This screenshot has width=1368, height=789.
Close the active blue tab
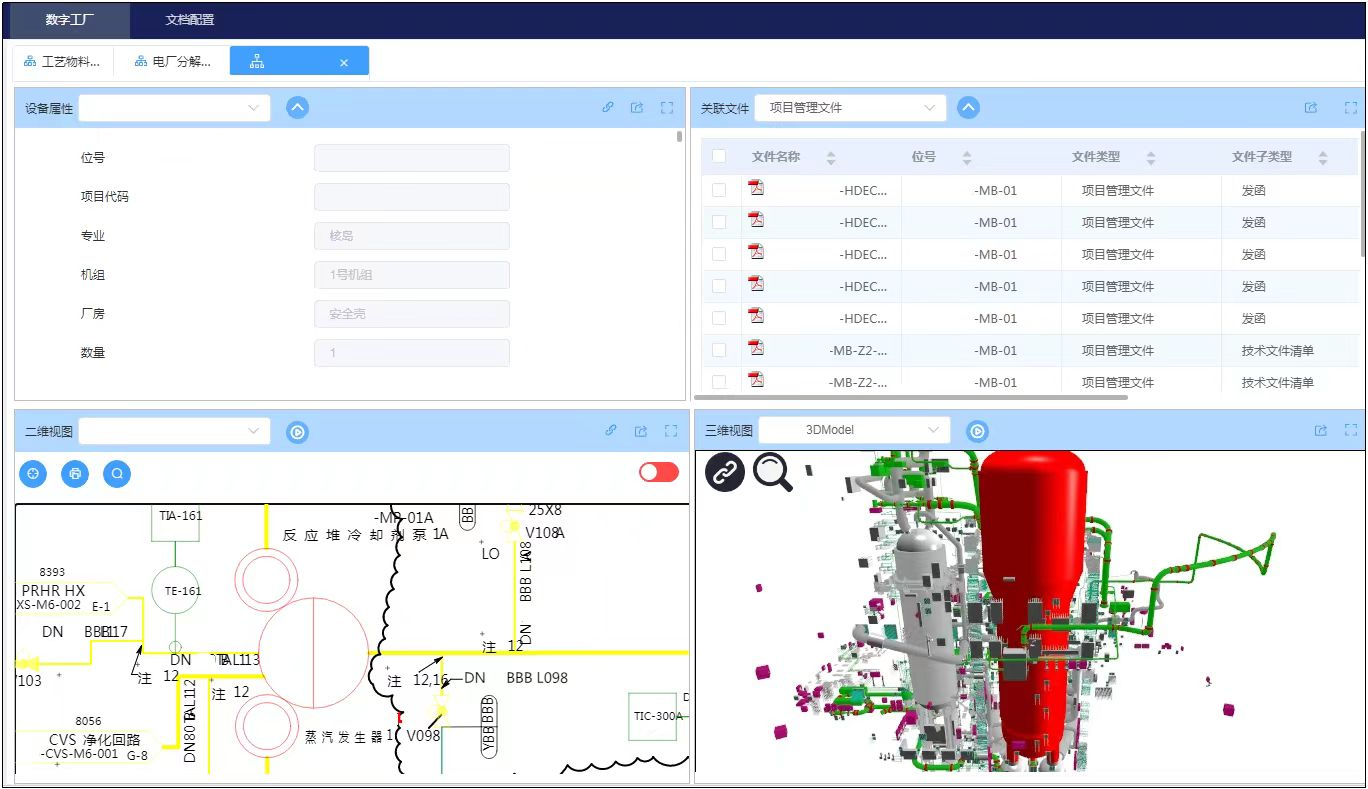tap(344, 63)
